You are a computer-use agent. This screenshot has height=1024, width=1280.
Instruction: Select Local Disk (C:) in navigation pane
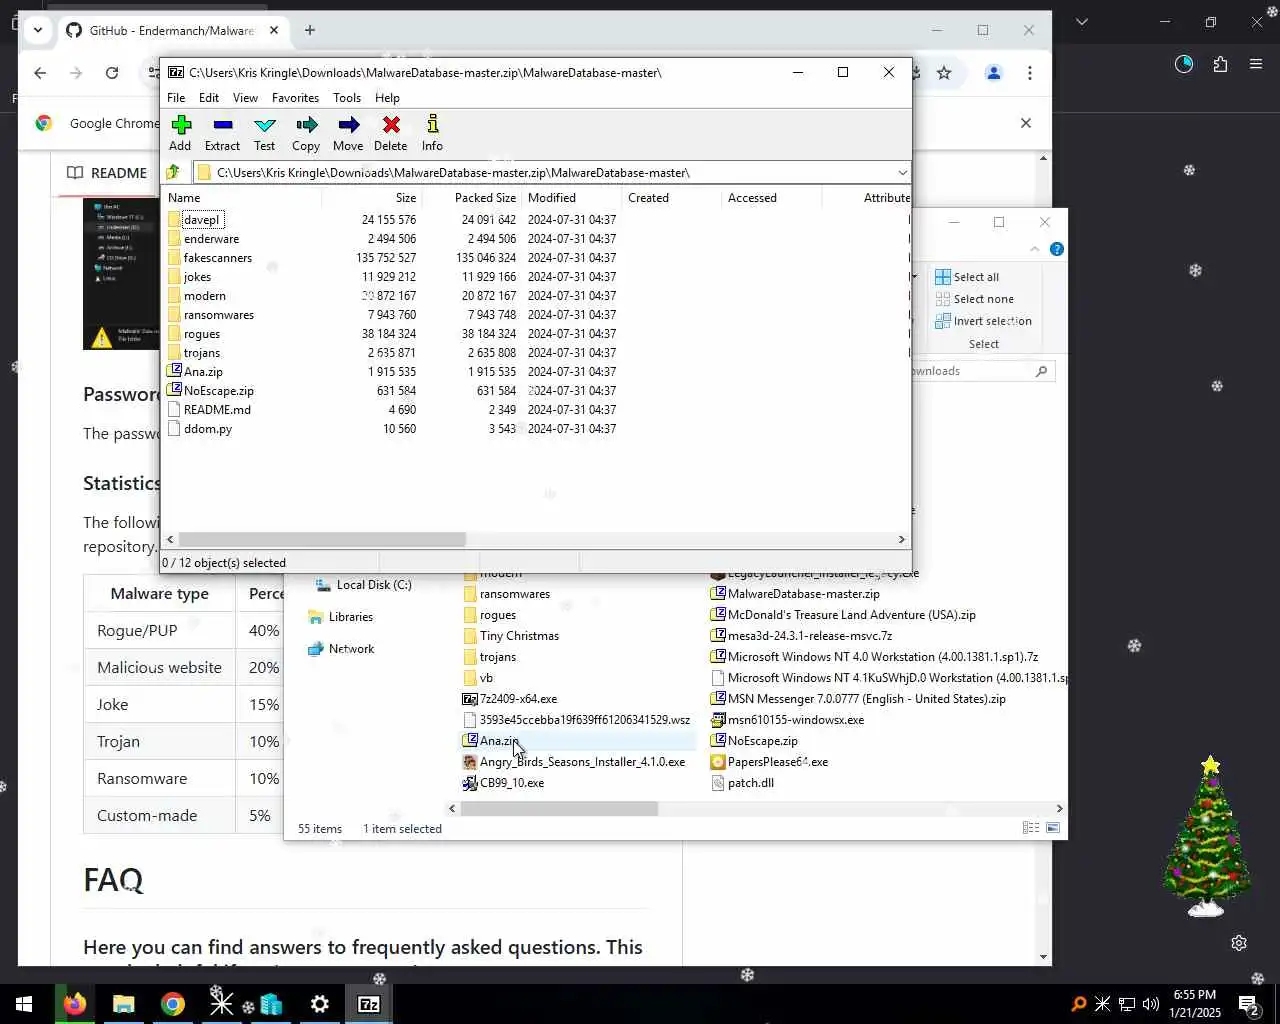(x=363, y=585)
